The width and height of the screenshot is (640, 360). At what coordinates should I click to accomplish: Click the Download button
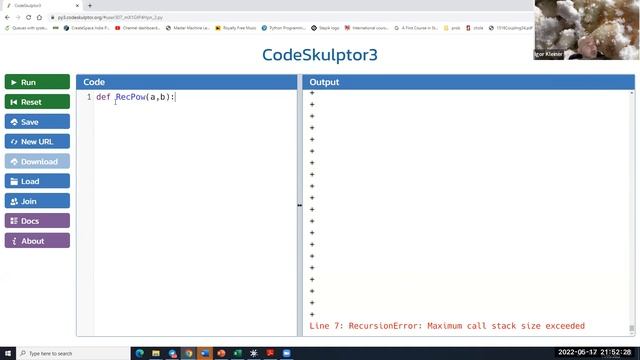(x=37, y=161)
